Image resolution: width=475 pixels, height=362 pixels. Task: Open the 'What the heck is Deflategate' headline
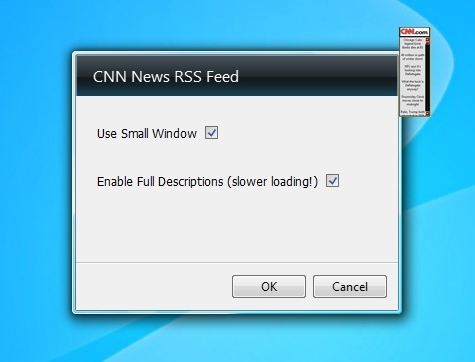pos(413,85)
